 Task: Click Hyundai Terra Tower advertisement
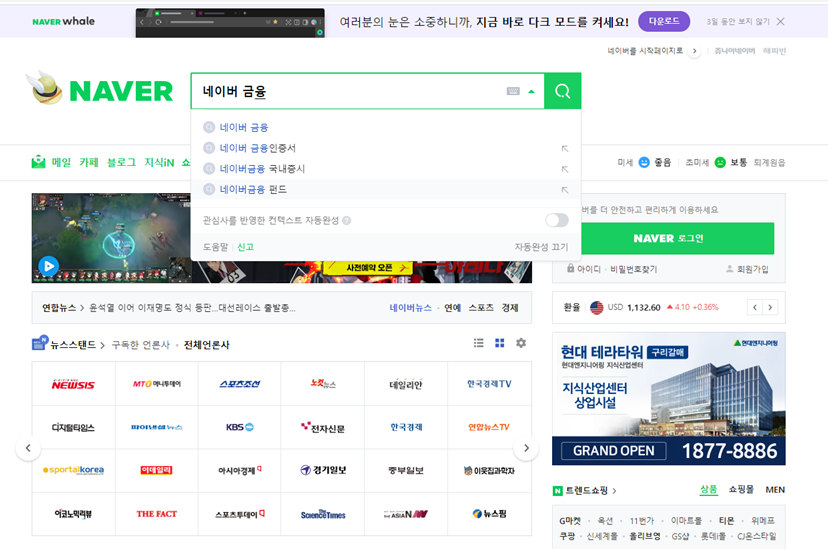[669, 399]
